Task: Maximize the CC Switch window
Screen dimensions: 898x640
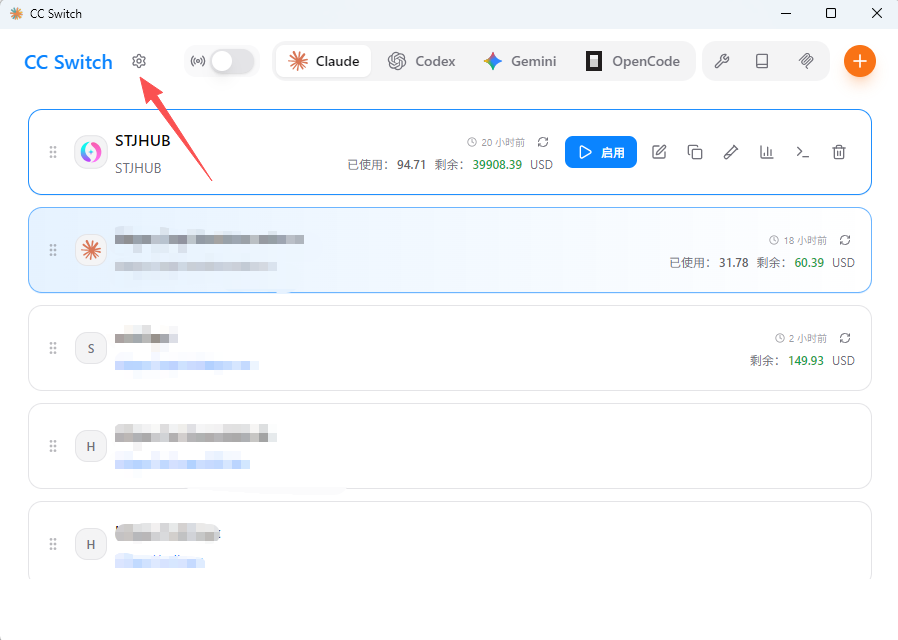Action: pyautogui.click(x=831, y=13)
